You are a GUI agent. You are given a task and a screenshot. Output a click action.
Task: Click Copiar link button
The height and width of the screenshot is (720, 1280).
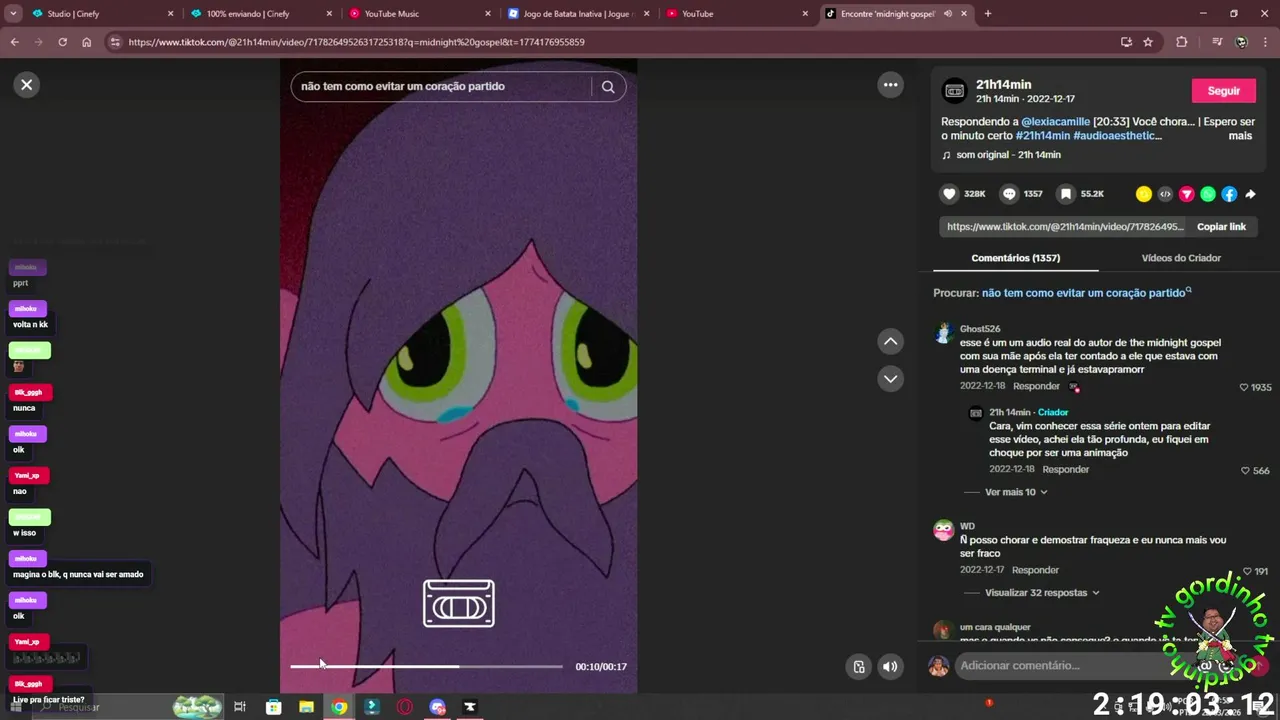point(1221,227)
